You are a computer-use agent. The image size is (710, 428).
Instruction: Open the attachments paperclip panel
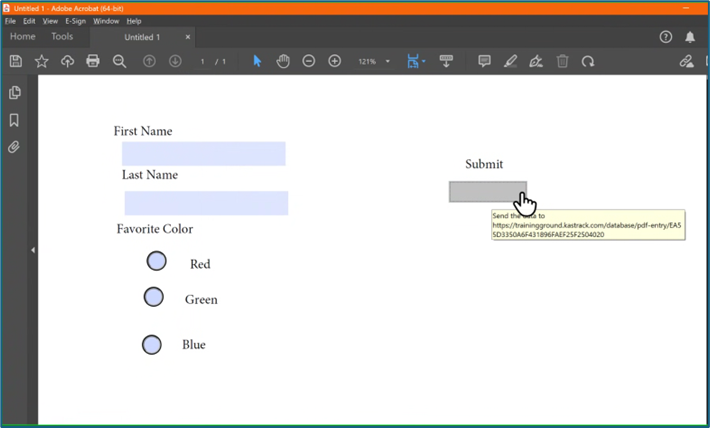15,147
